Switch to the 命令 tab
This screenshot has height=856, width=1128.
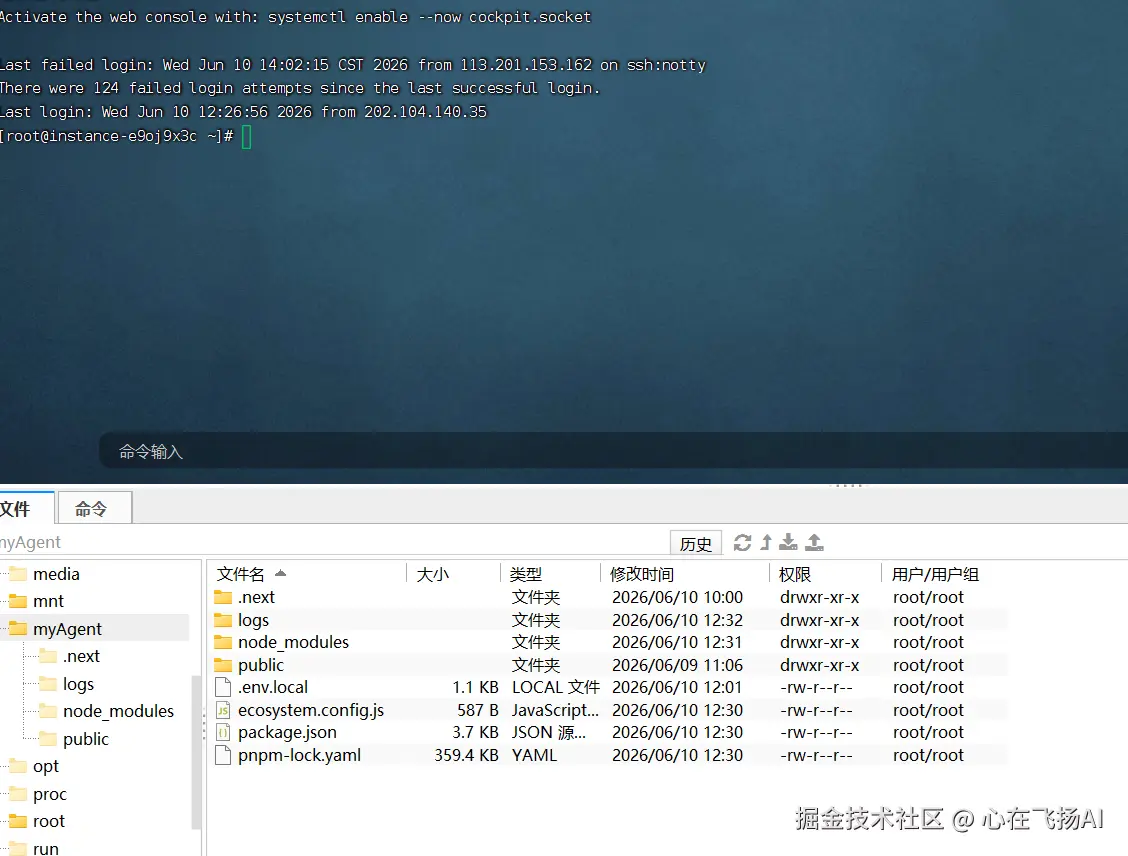tap(94, 509)
